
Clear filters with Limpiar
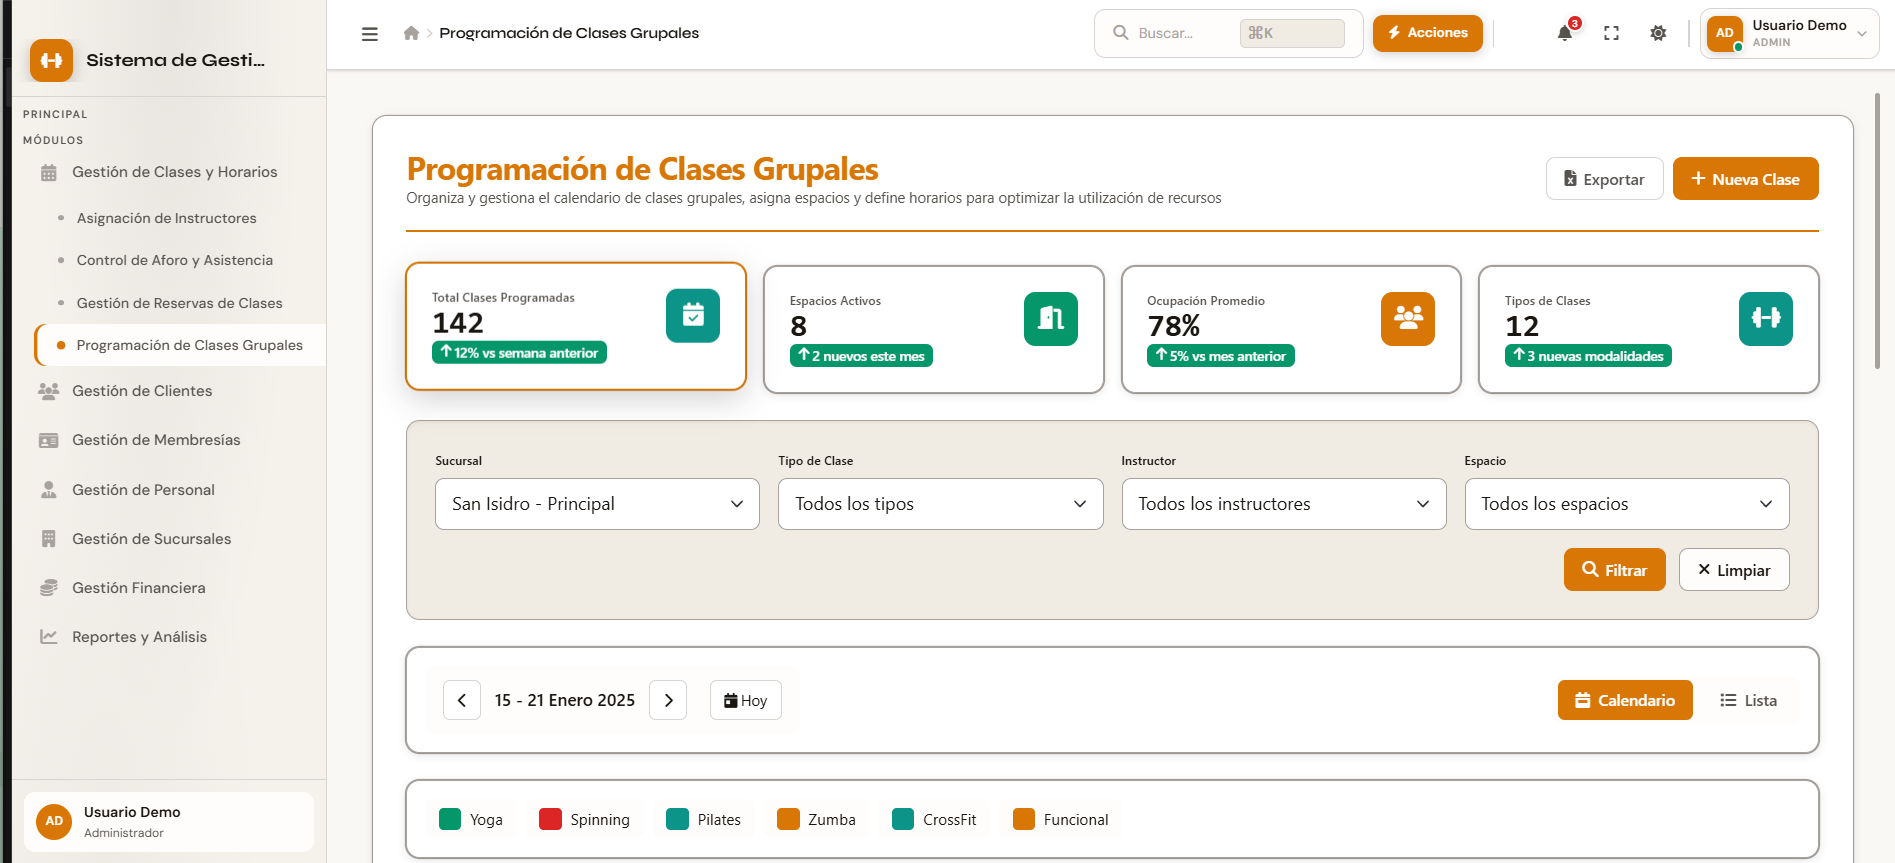1734,570
